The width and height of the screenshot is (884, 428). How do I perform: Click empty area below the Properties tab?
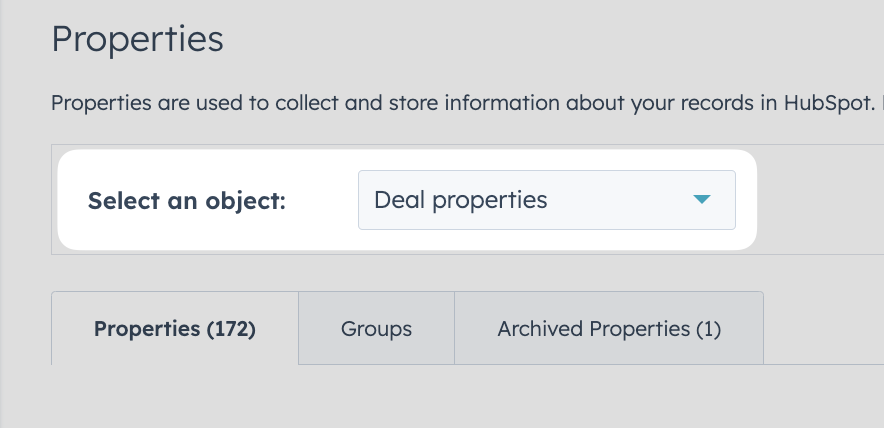pyautogui.click(x=175, y=396)
